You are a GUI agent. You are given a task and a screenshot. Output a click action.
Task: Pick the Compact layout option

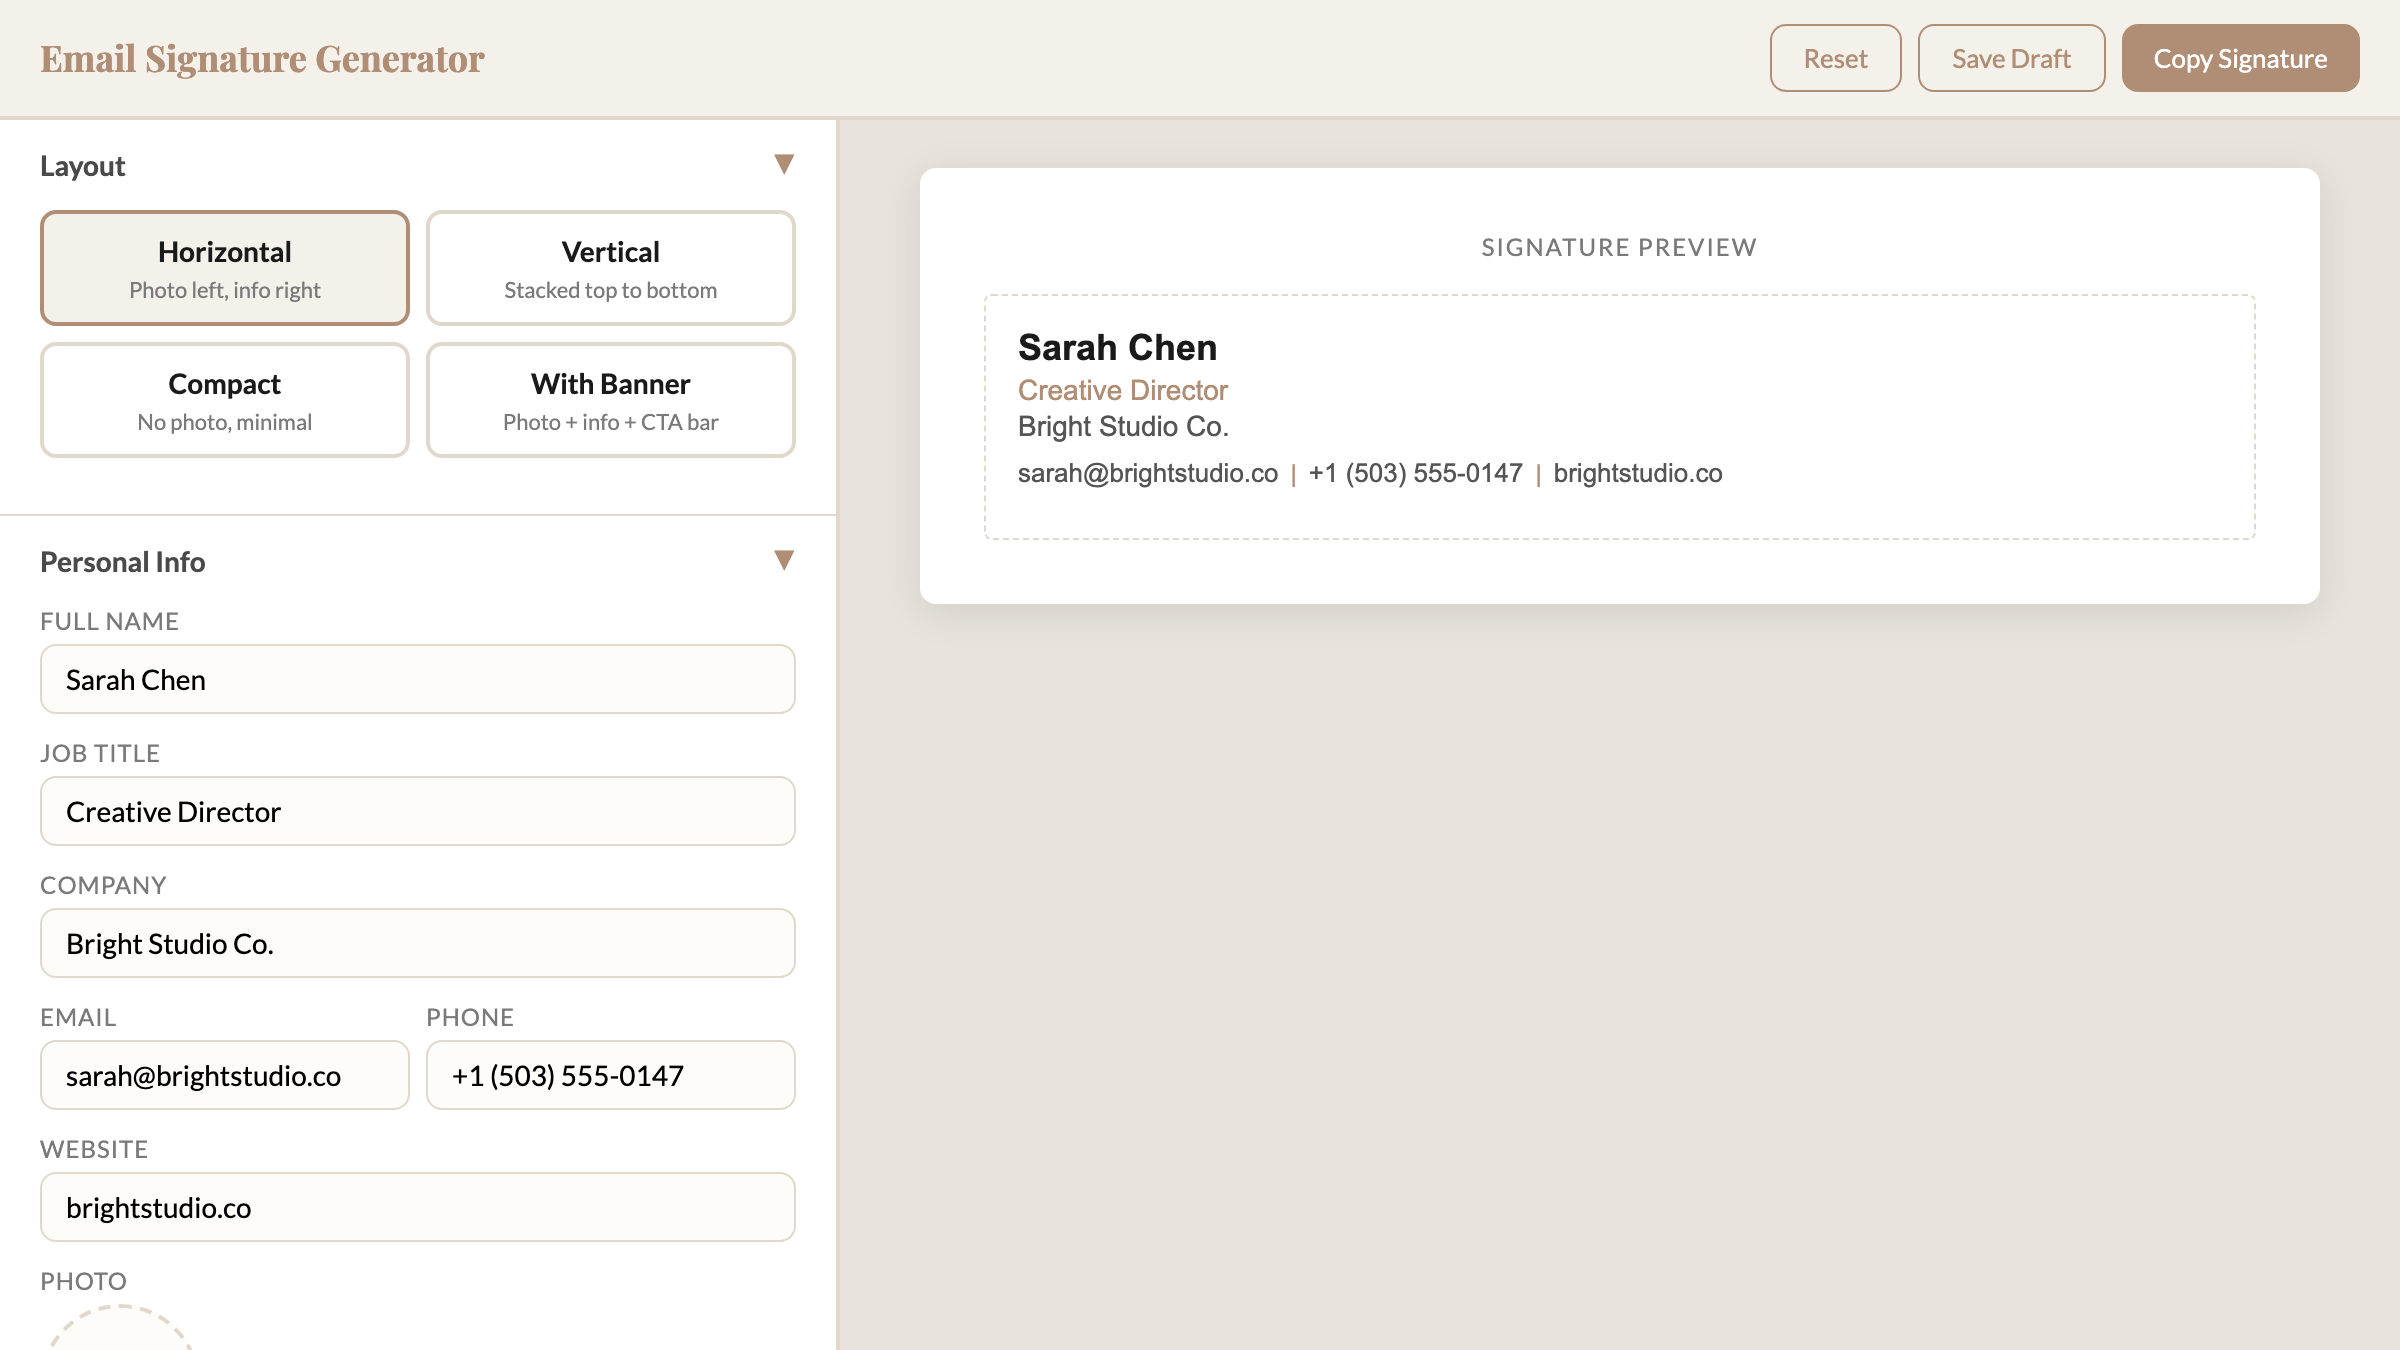click(x=225, y=400)
